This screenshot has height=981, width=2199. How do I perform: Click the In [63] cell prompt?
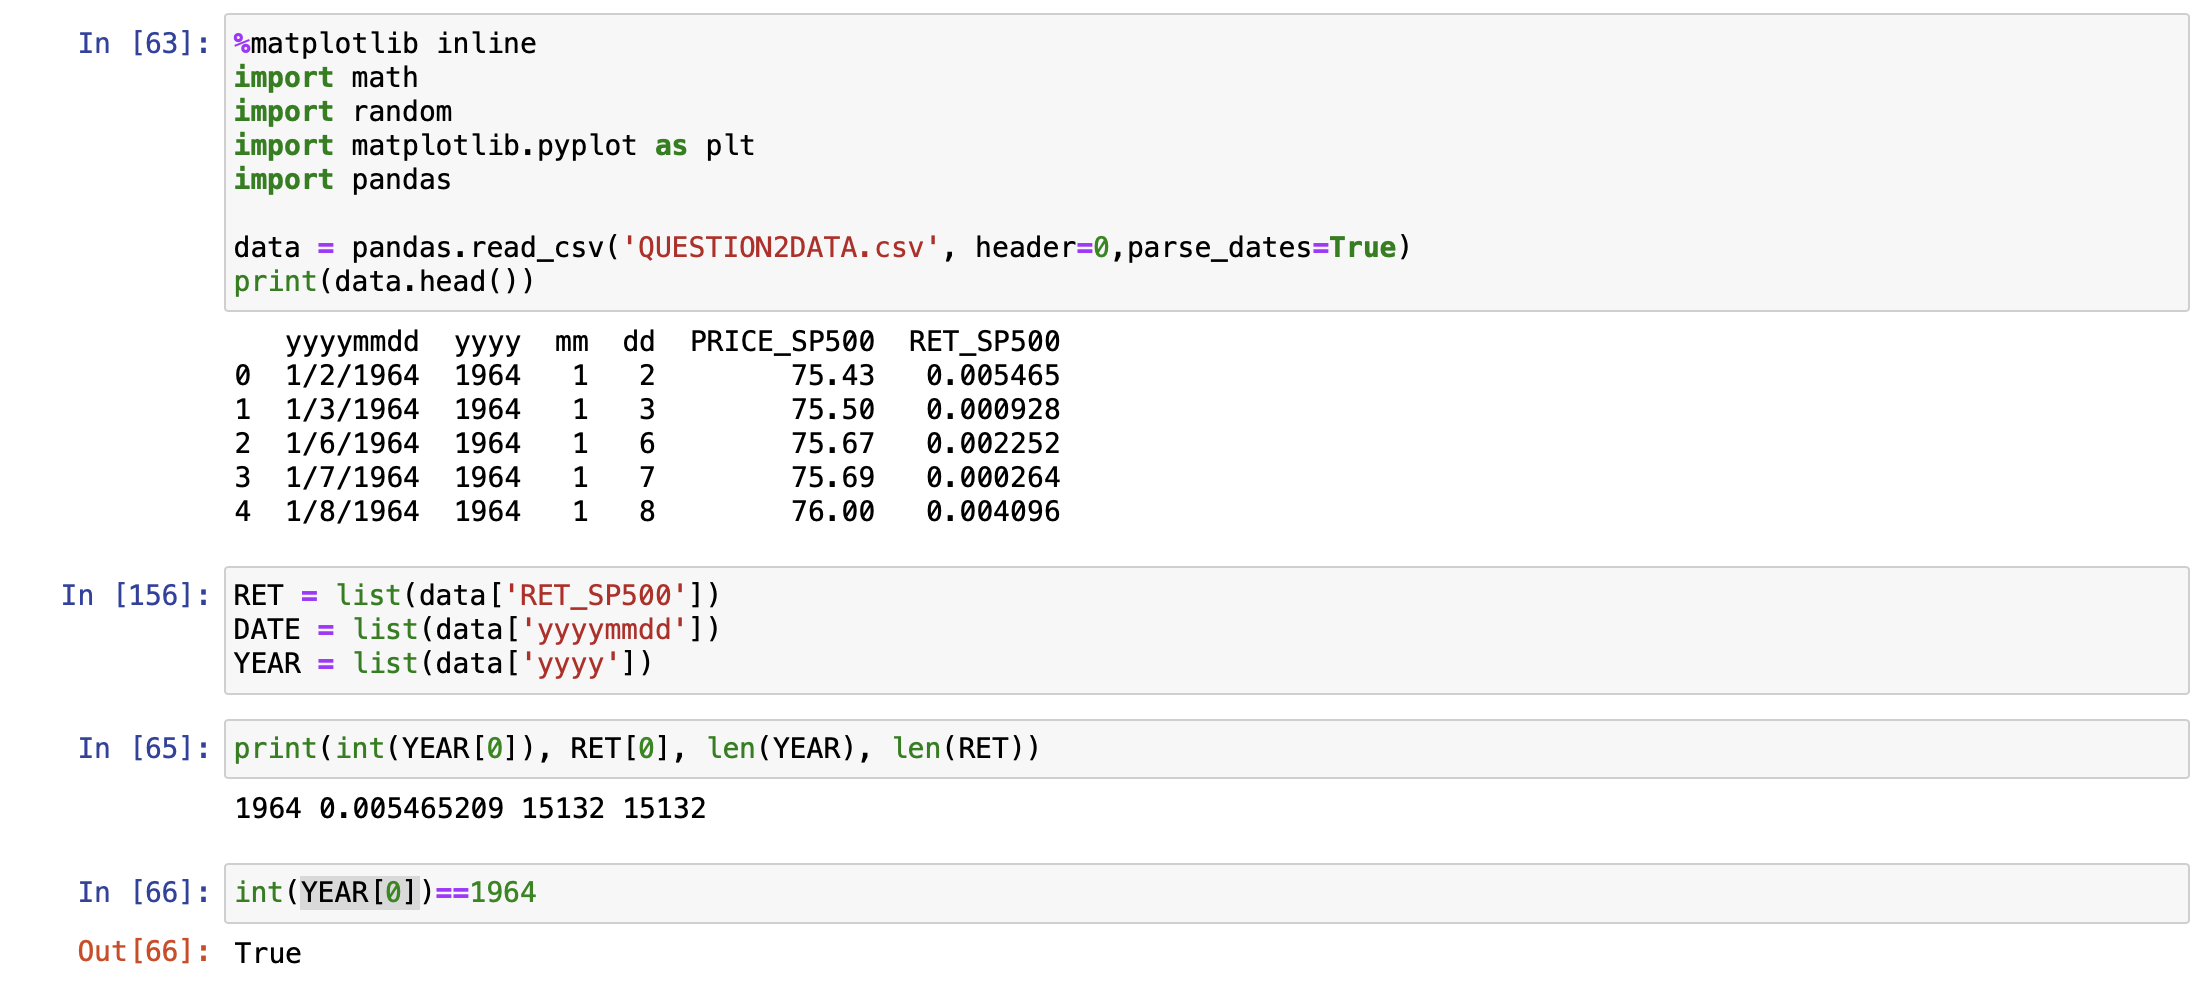(x=143, y=44)
